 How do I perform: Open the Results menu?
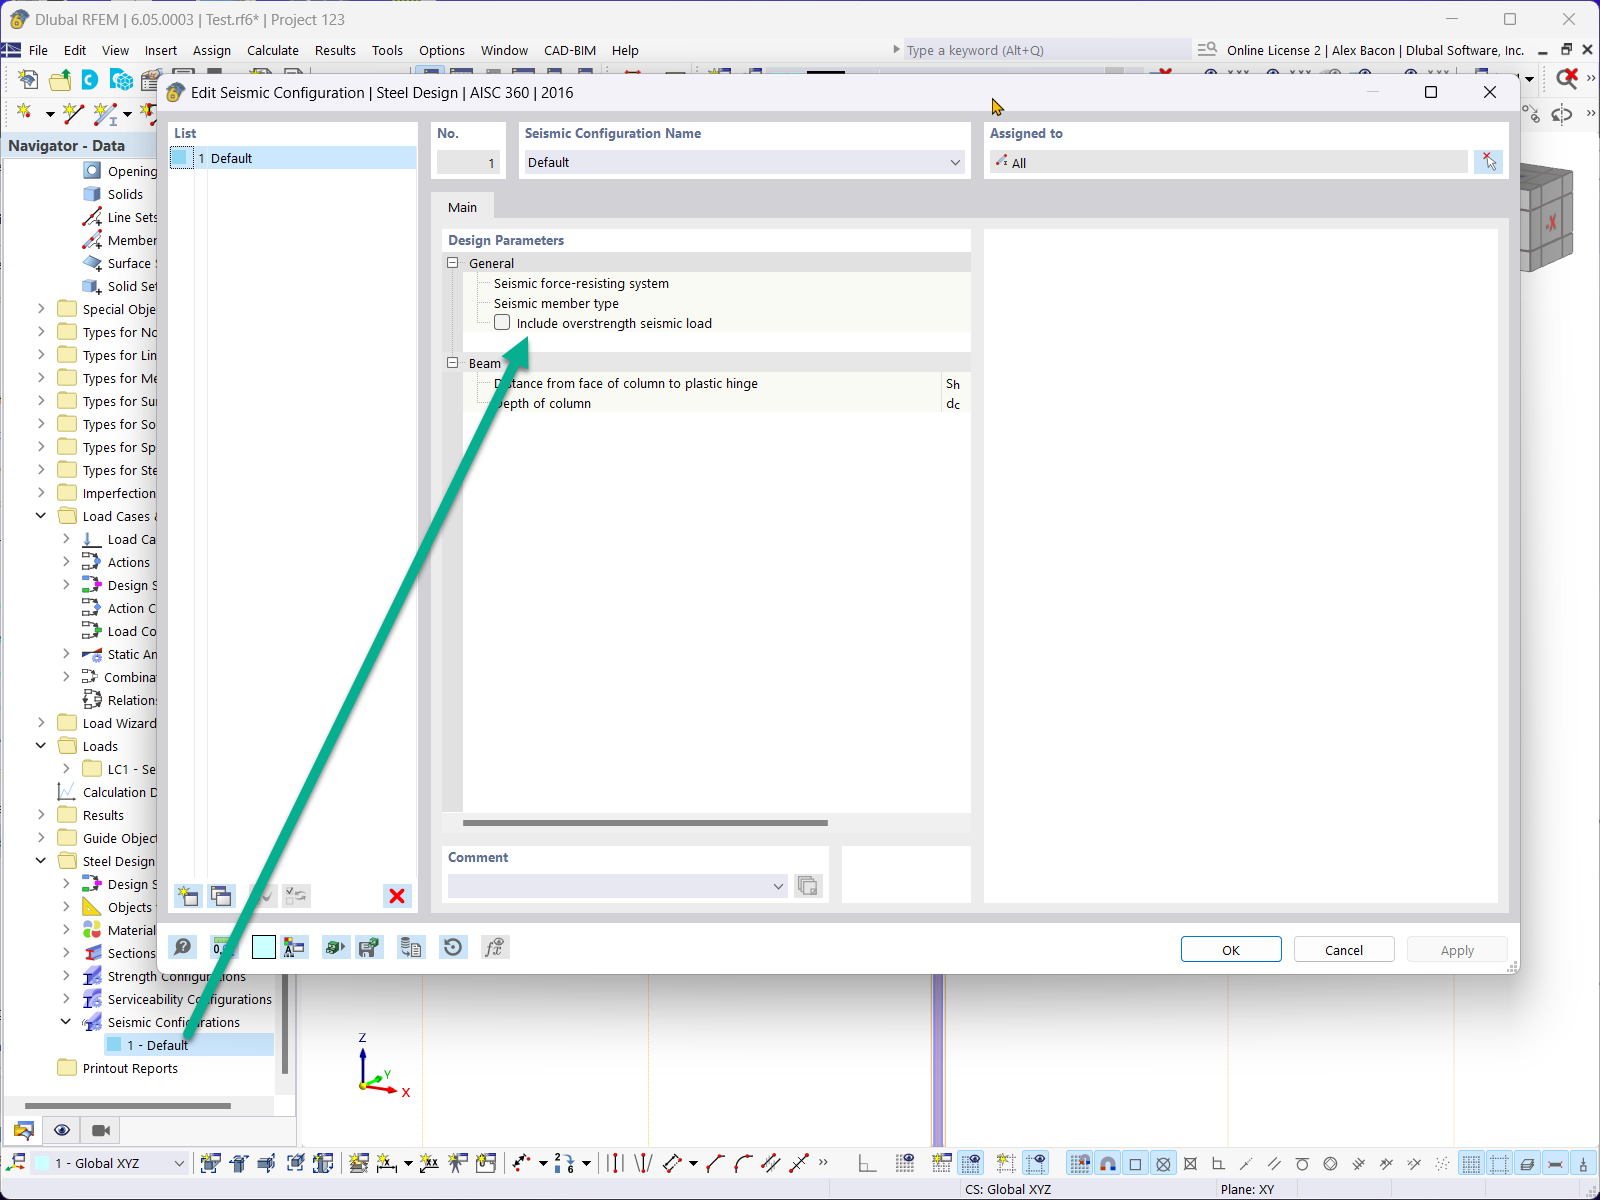335,50
